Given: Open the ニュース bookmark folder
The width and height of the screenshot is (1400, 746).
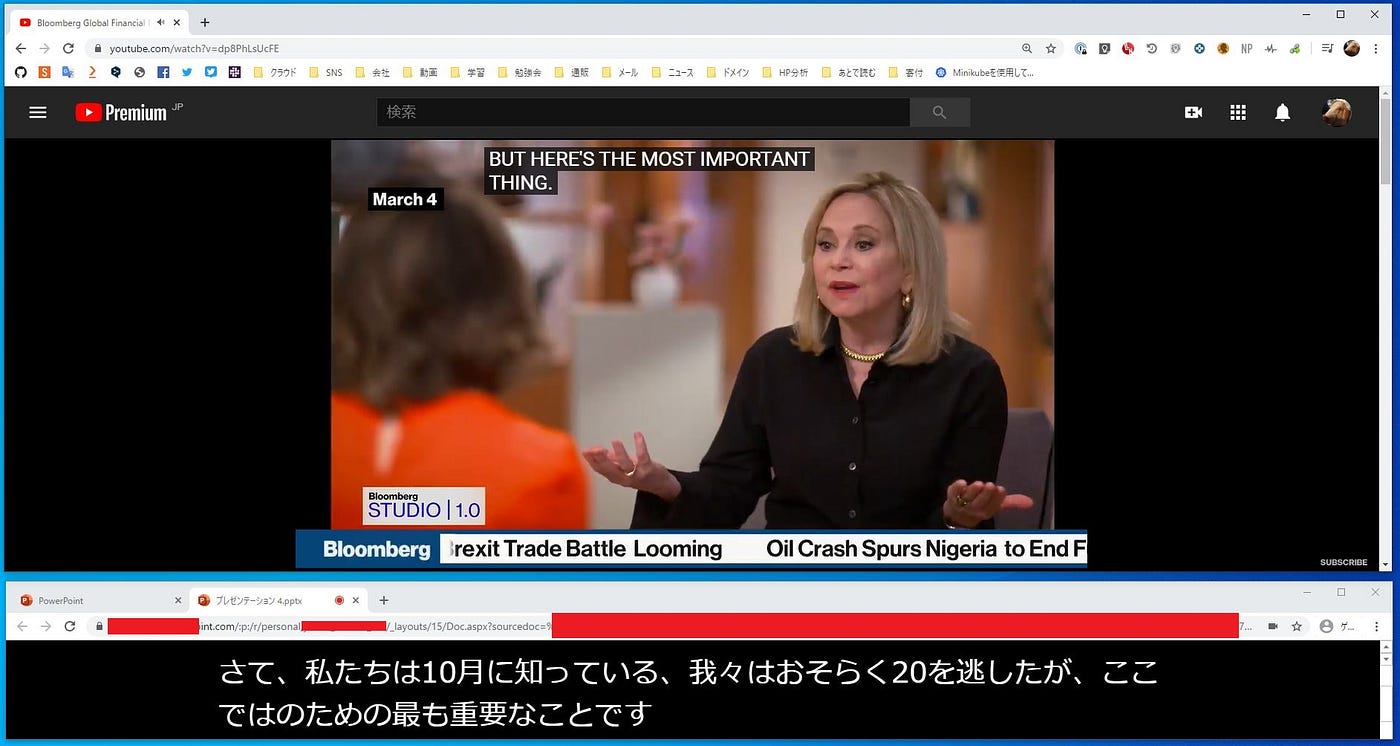Looking at the screenshot, I should tap(673, 72).
